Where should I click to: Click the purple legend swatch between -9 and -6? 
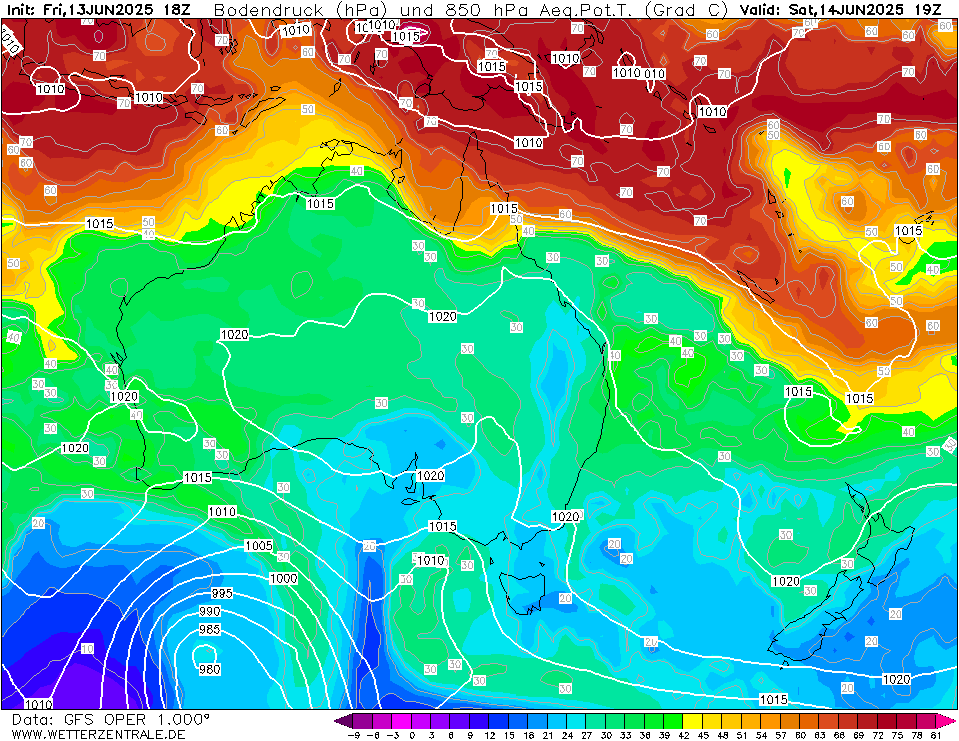click(x=363, y=720)
